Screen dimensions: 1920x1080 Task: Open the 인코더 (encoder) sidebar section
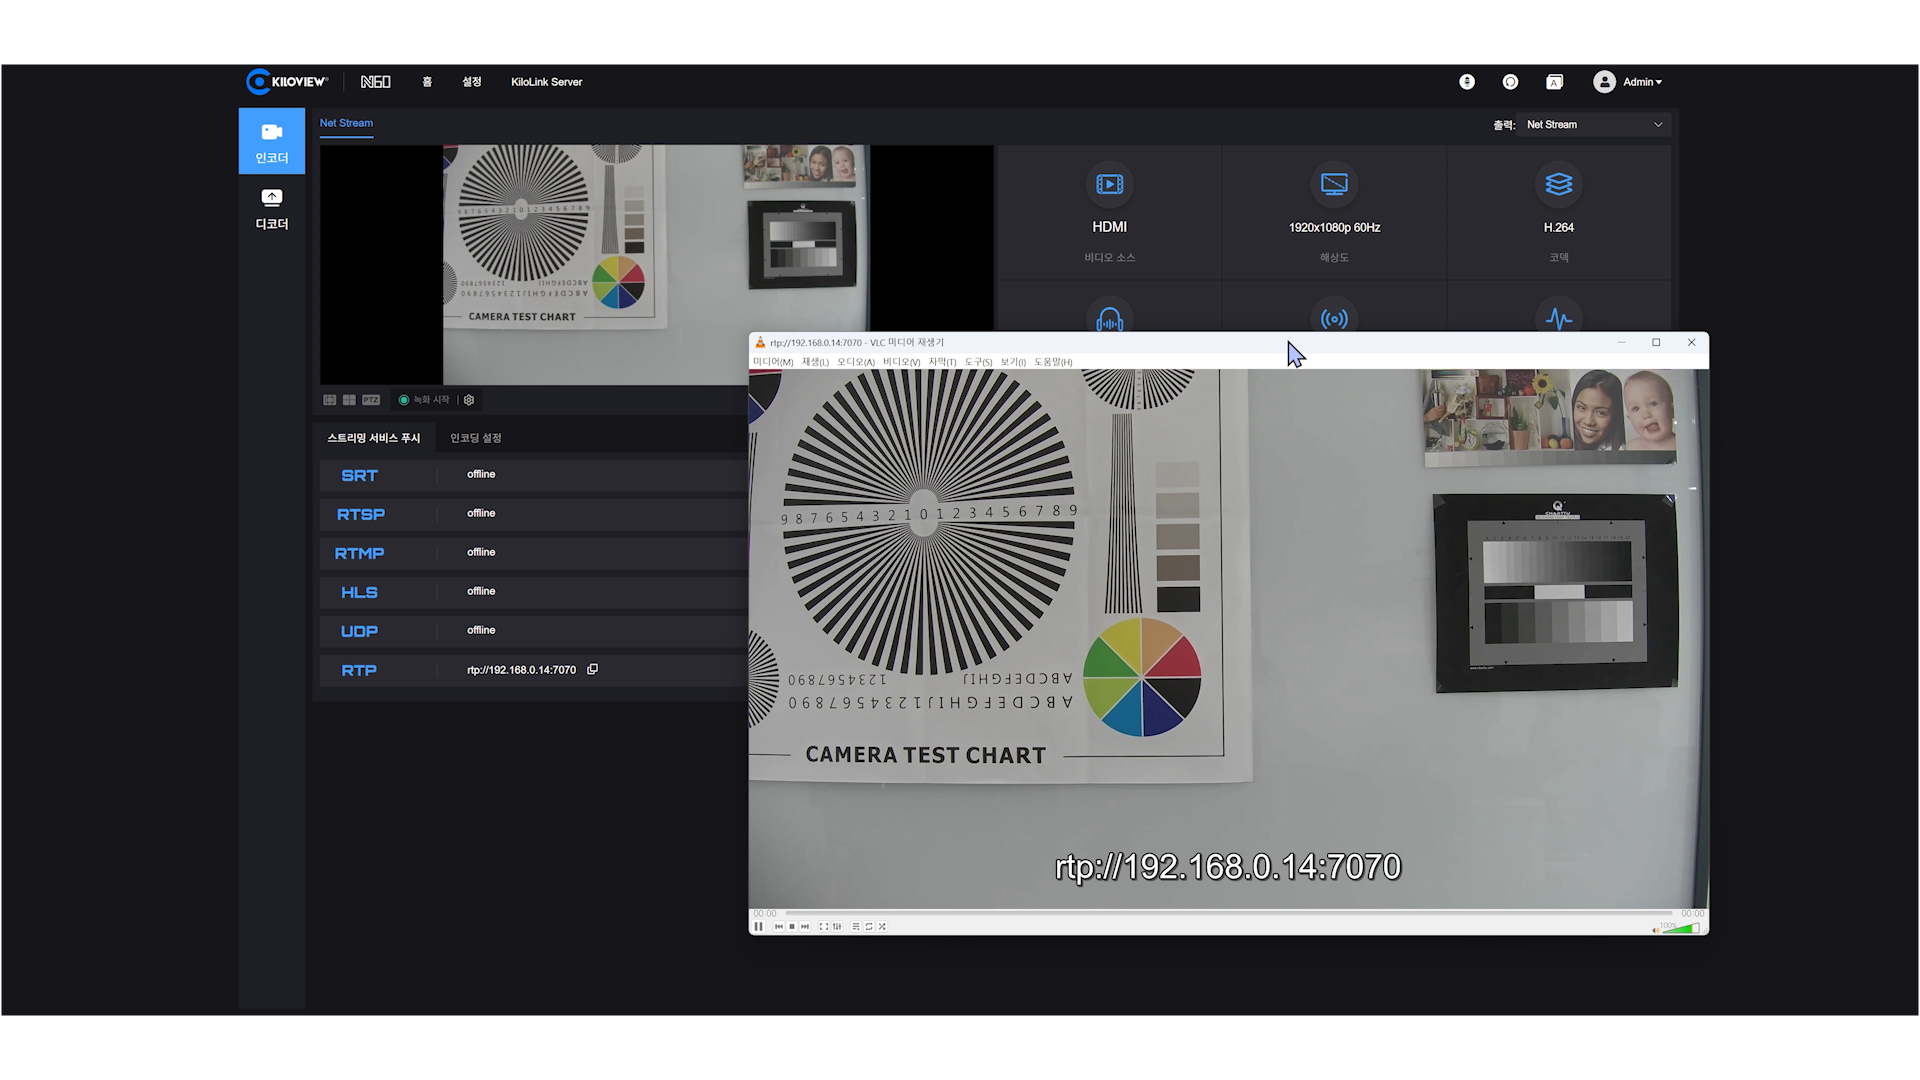point(271,142)
